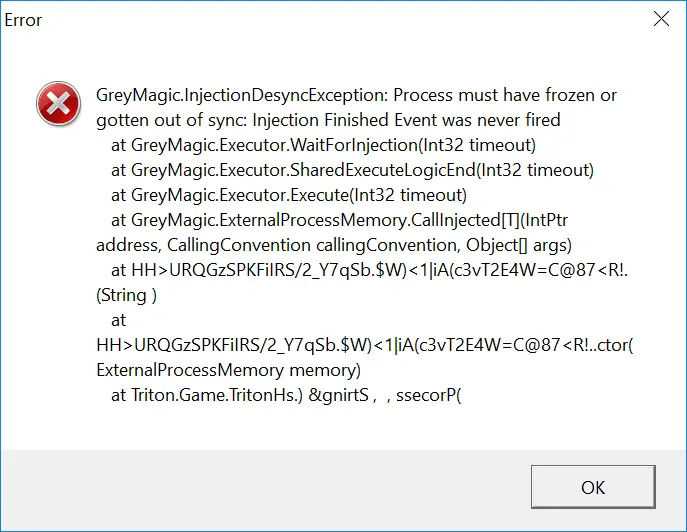
Task: Click the ExternalProcessMemory memory) line
Action: coord(229,370)
